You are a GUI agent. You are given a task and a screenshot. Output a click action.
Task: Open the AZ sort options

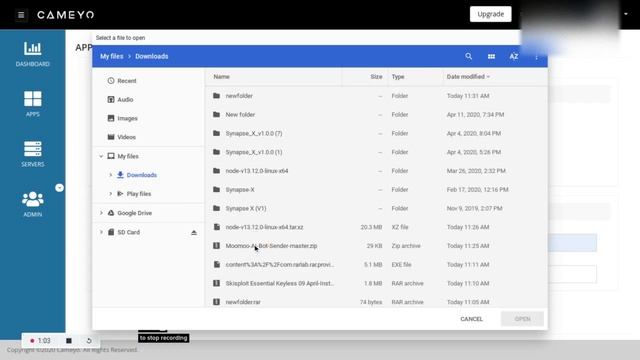[x=513, y=56]
